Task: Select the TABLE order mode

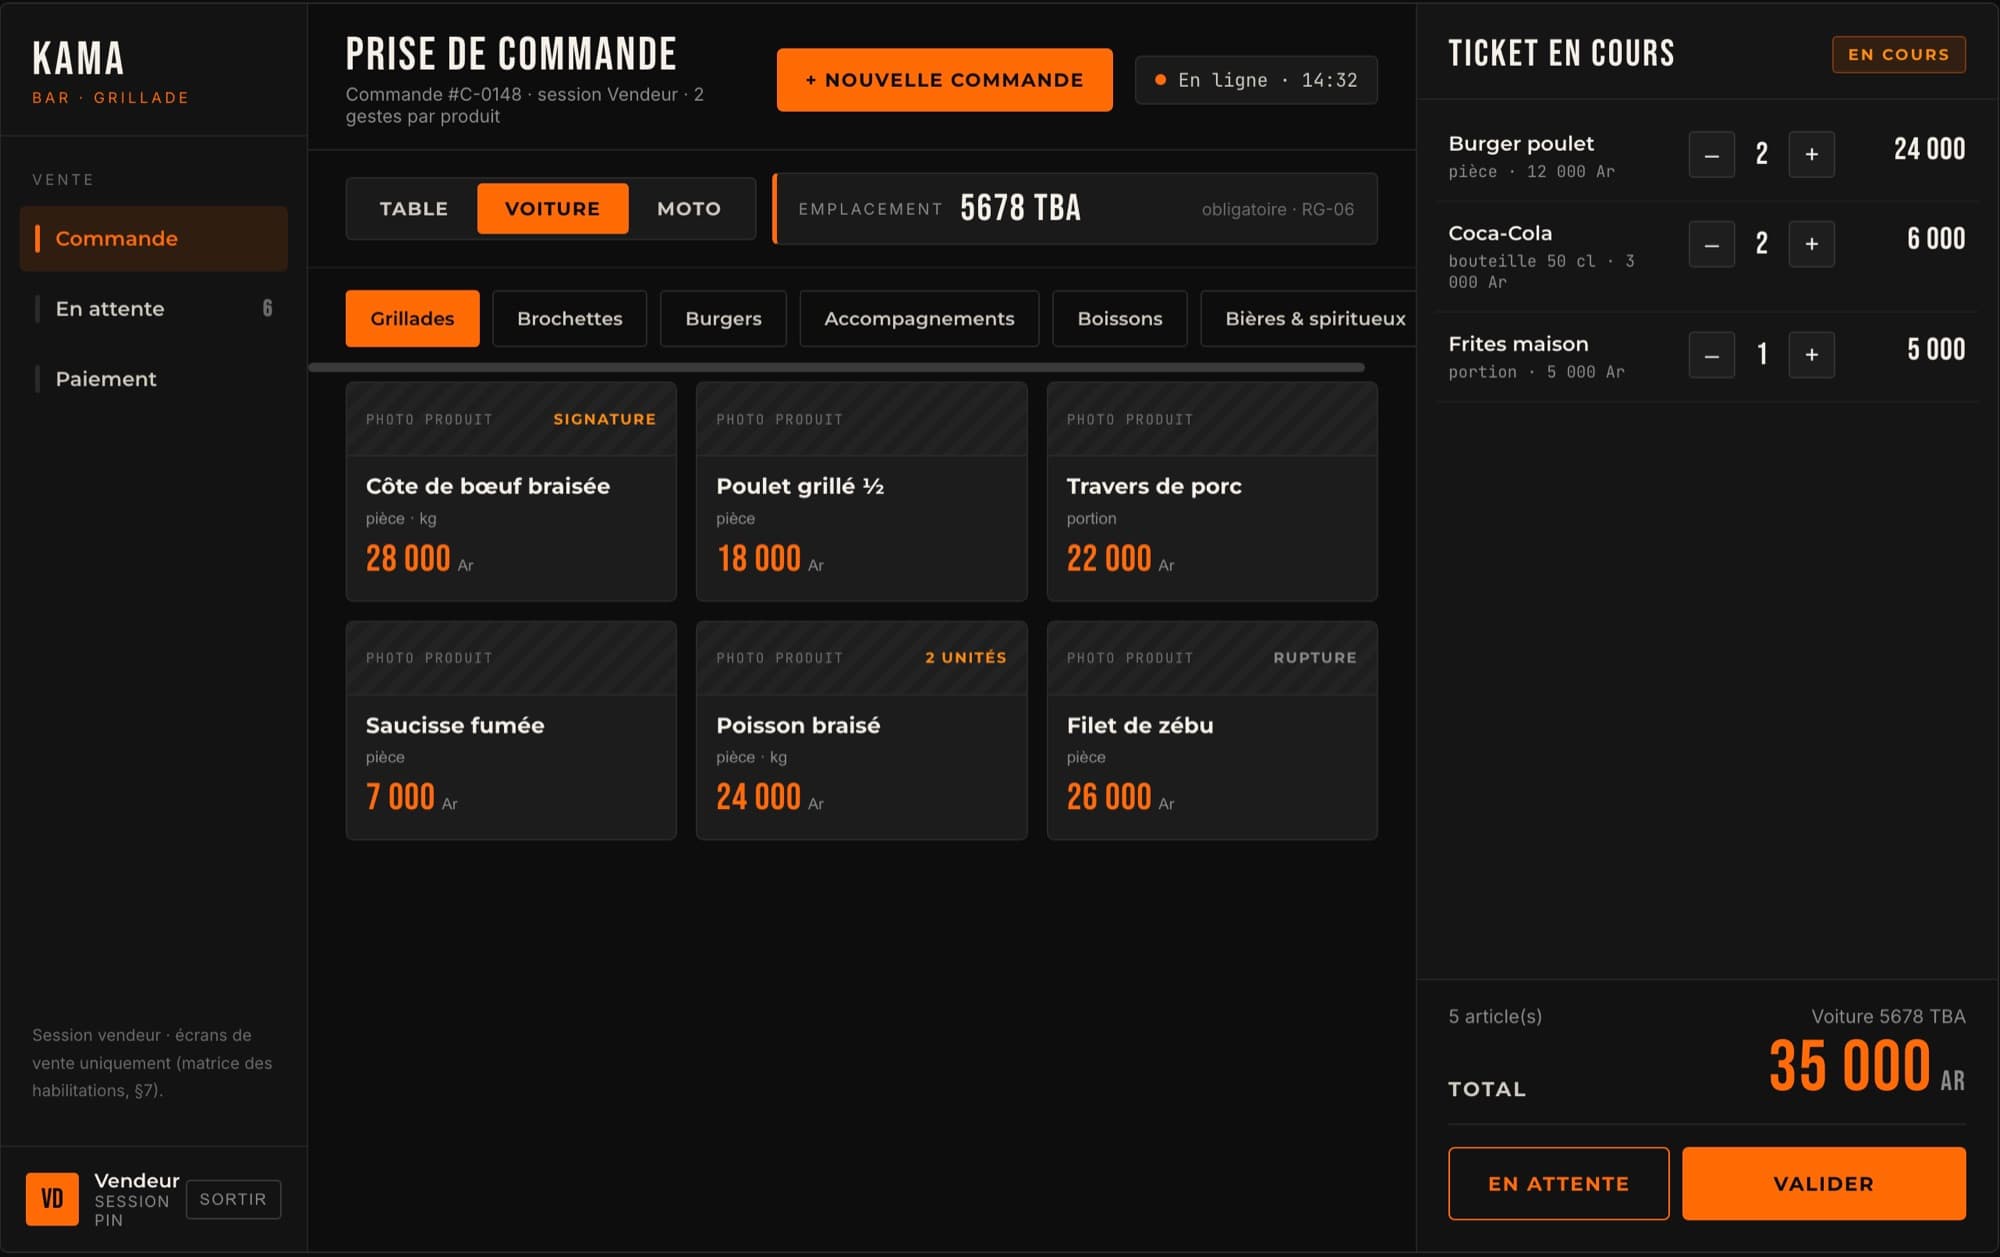Action: click(413, 209)
